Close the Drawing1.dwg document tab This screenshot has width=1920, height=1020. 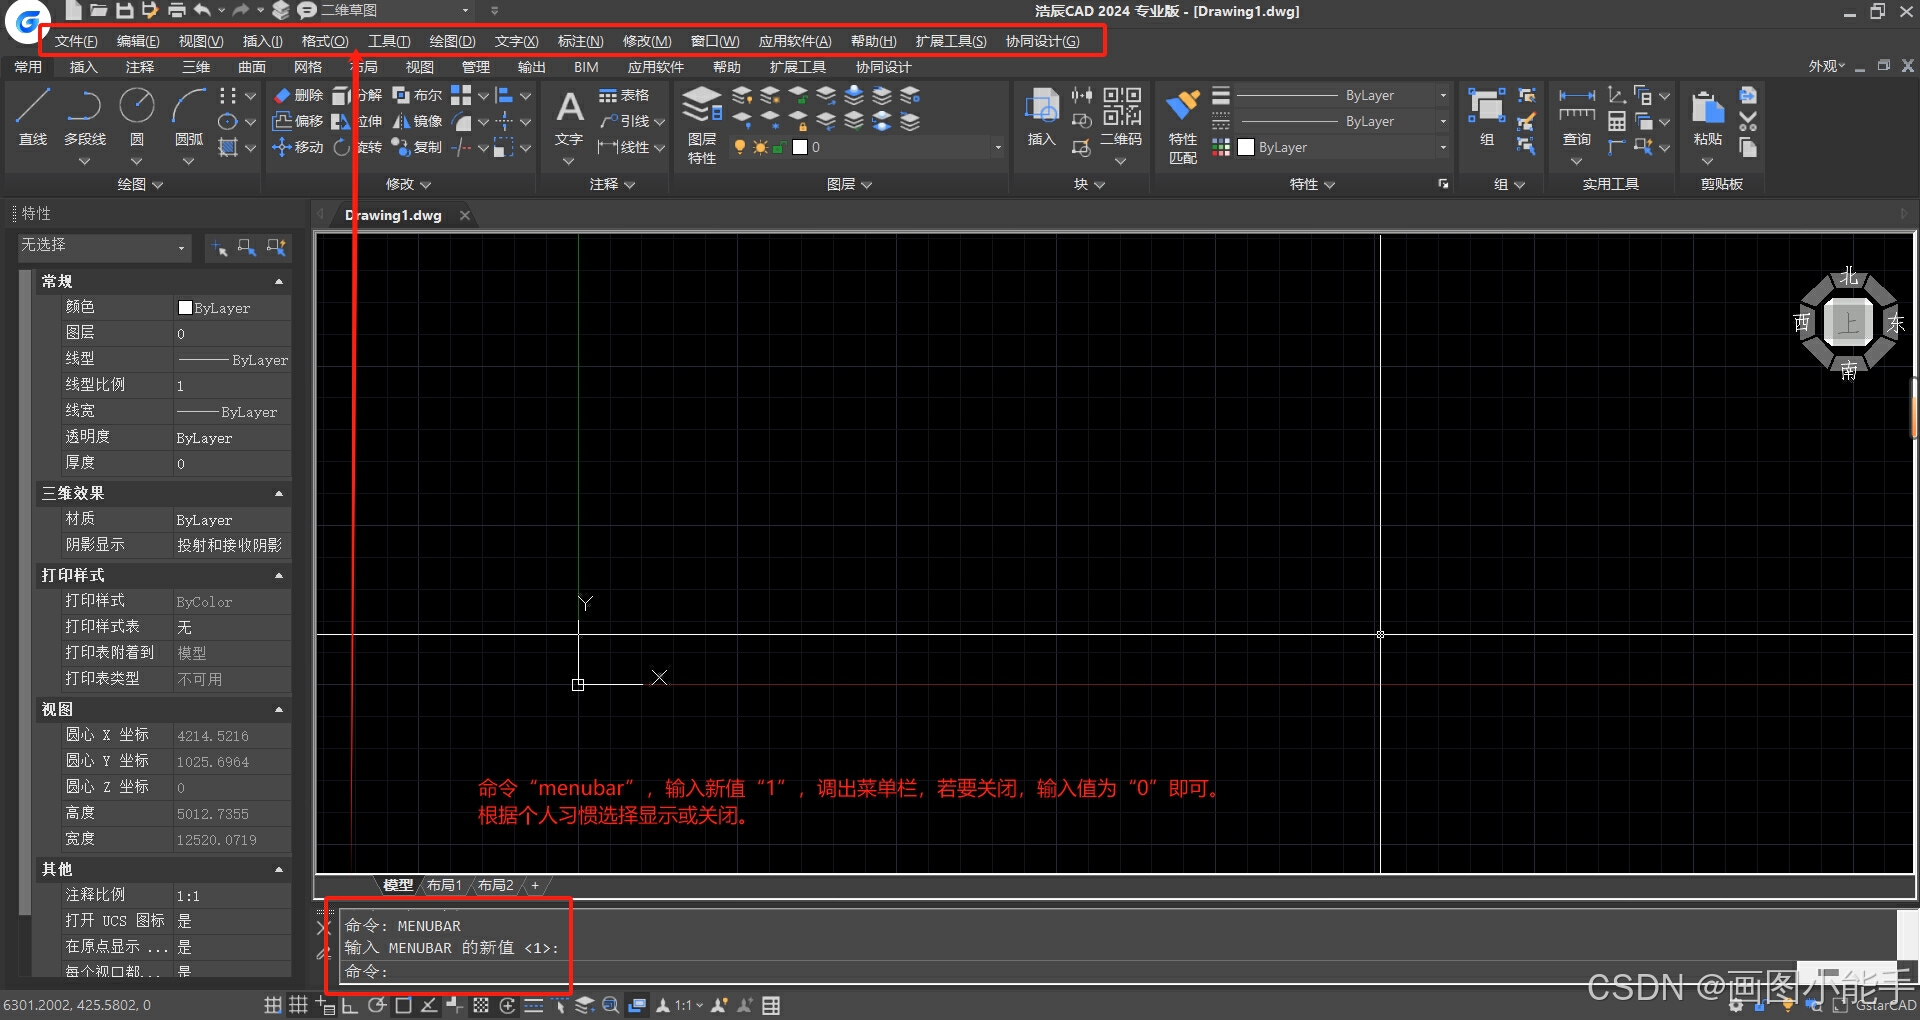465,215
